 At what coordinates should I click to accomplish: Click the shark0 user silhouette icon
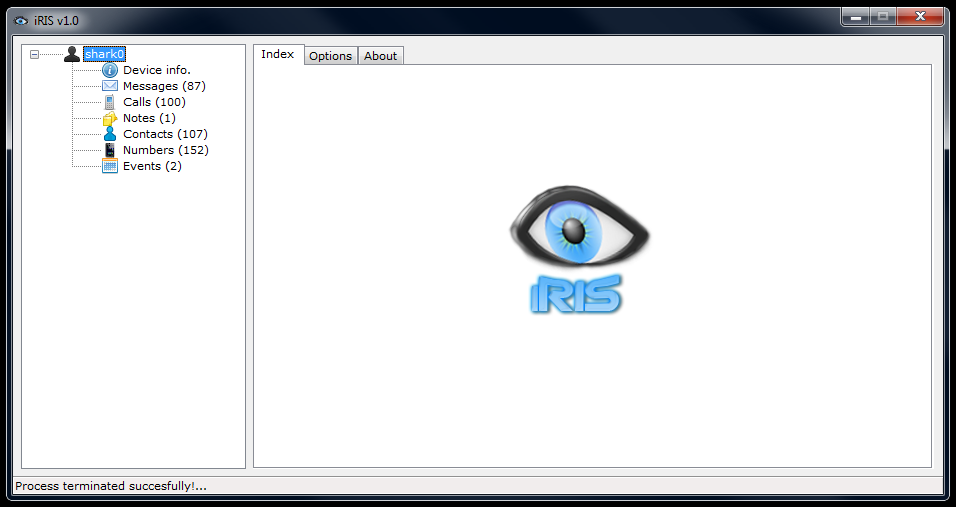coord(72,54)
